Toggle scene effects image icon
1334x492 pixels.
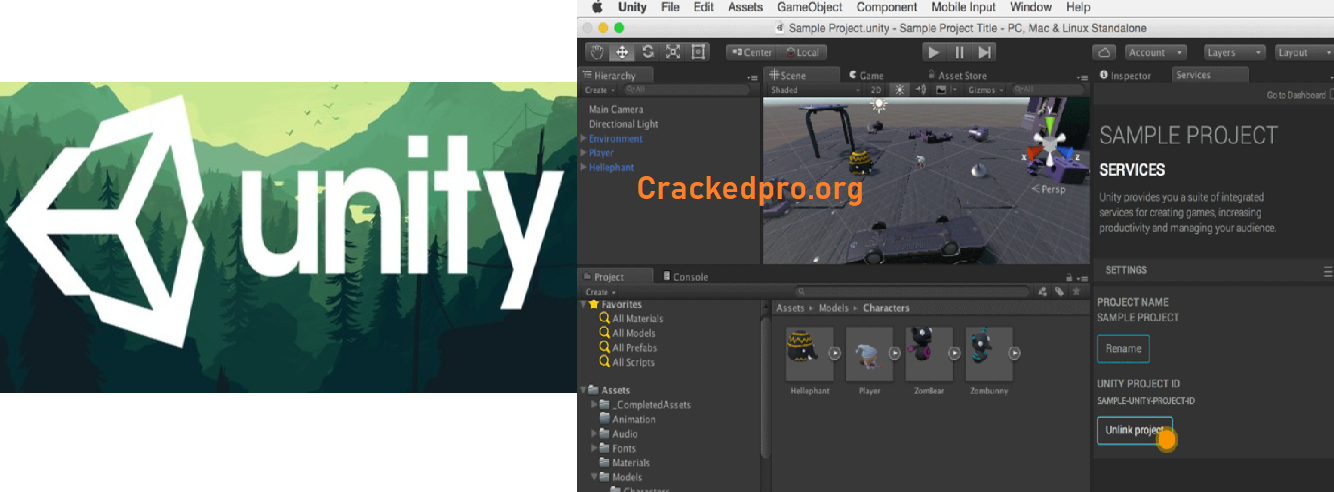point(941,90)
